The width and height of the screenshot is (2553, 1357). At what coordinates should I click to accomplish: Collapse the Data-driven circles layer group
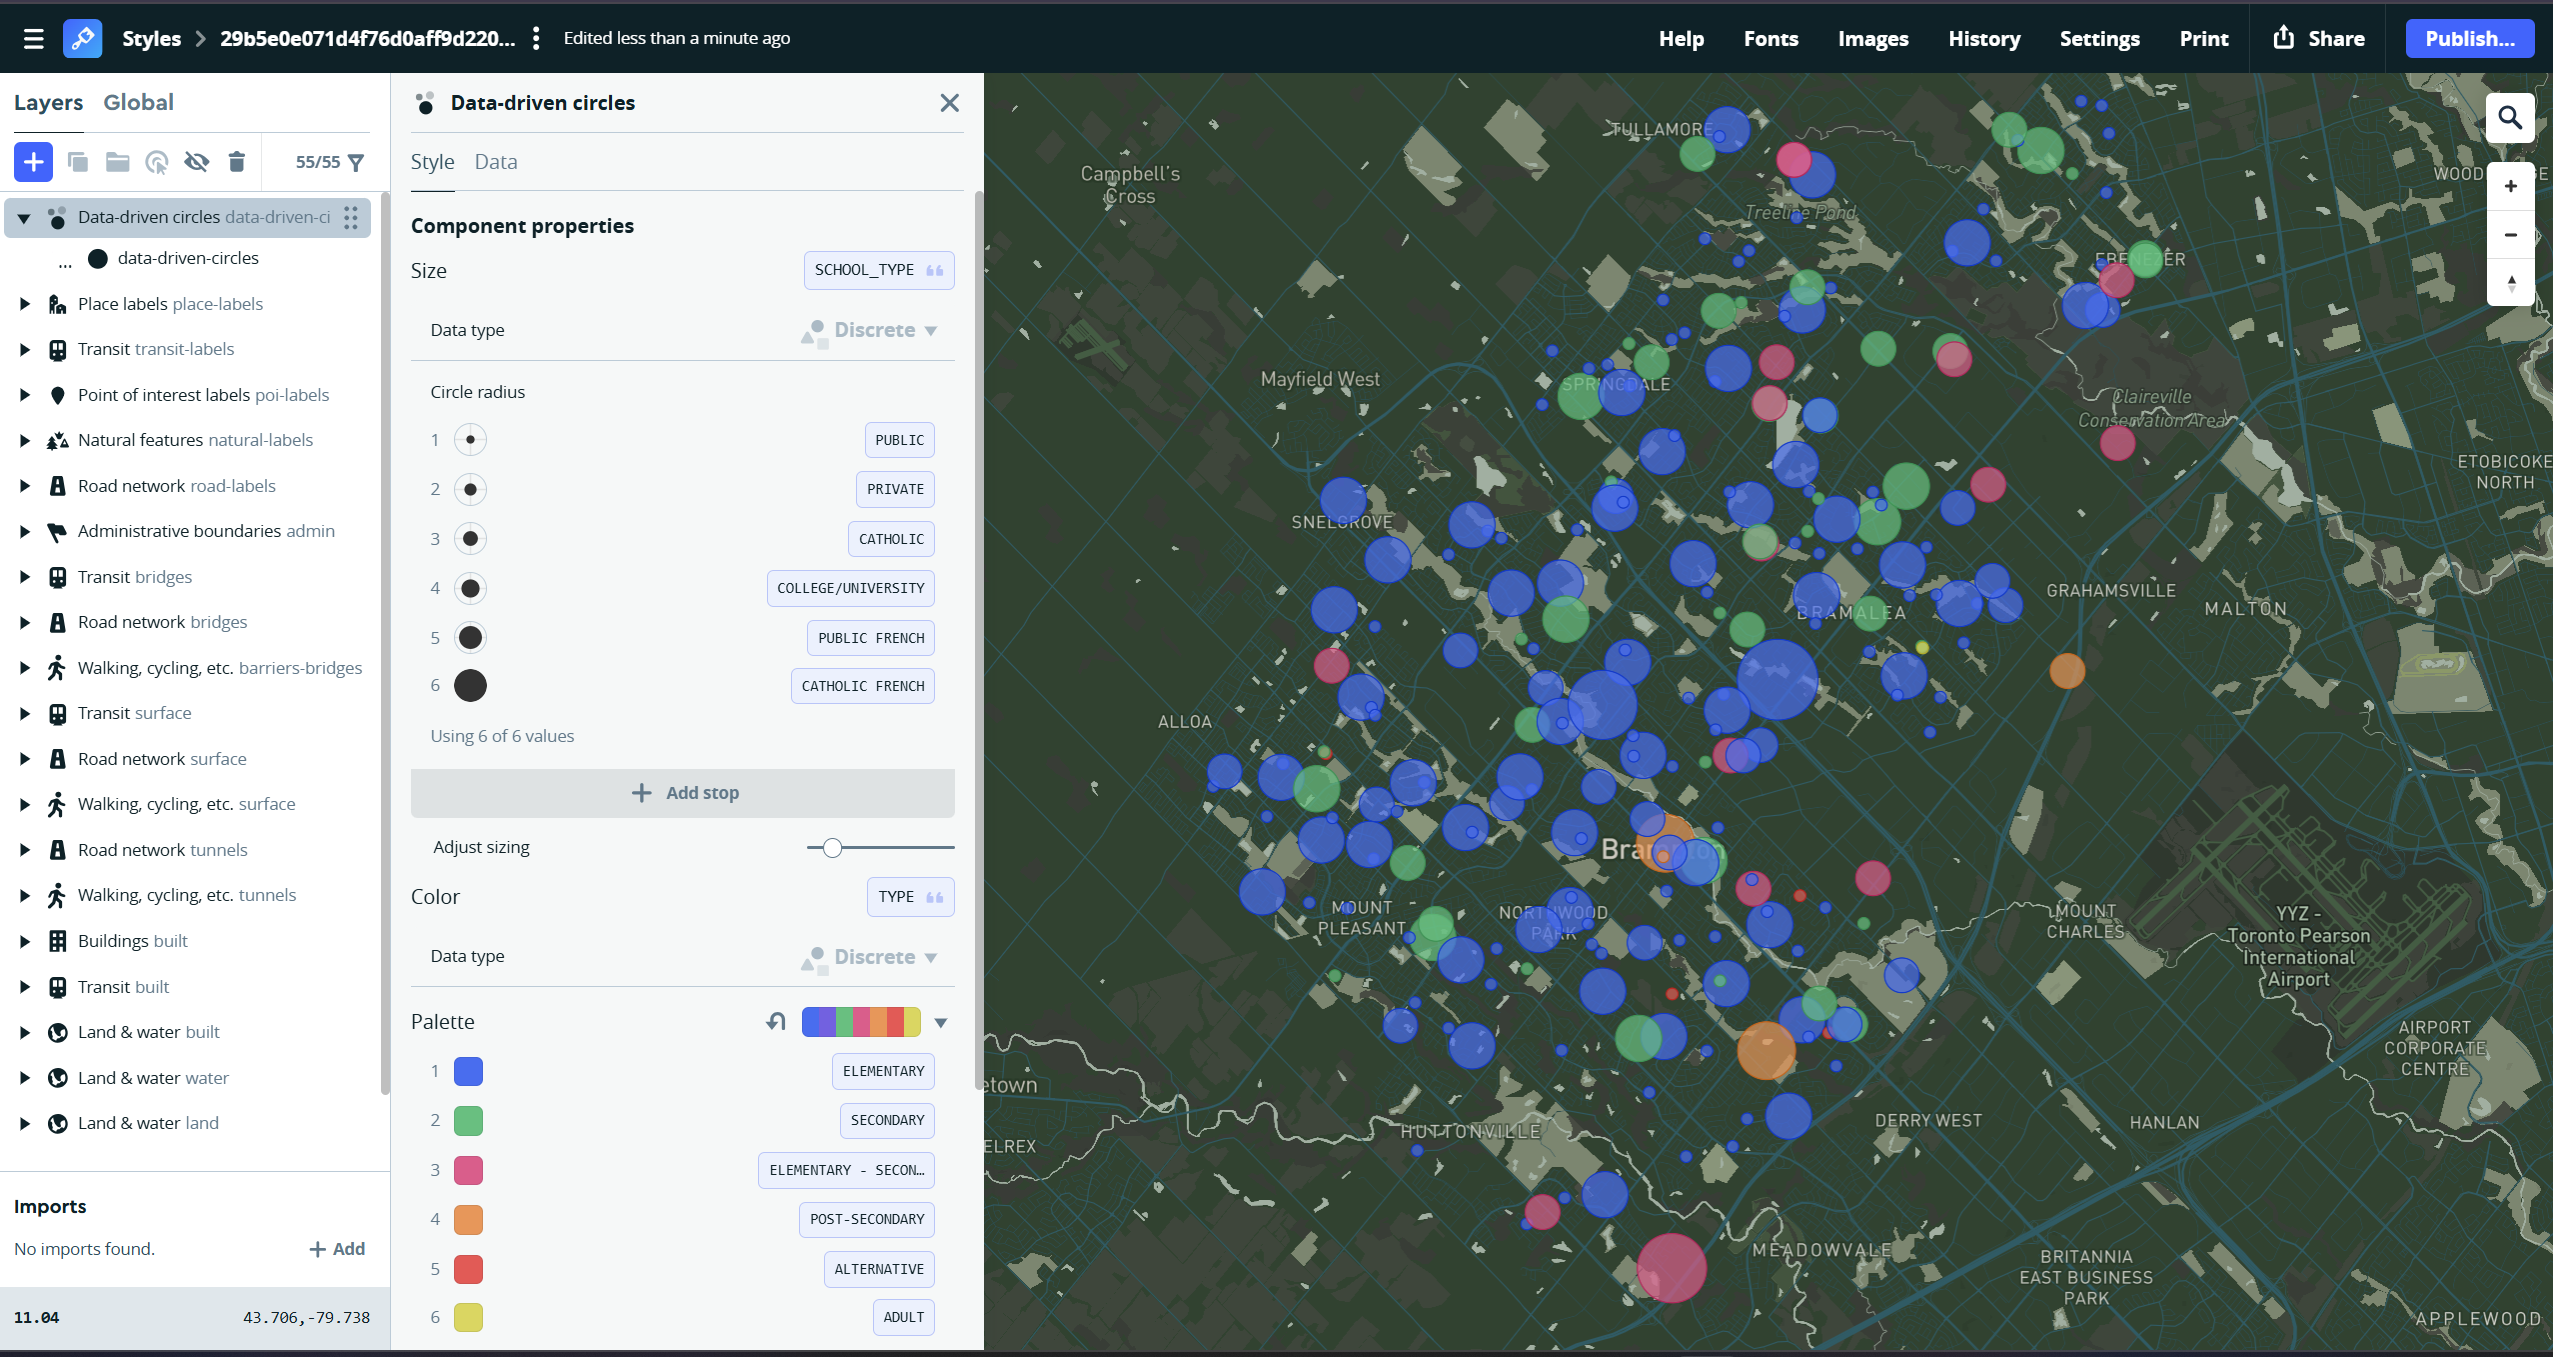click(23, 217)
